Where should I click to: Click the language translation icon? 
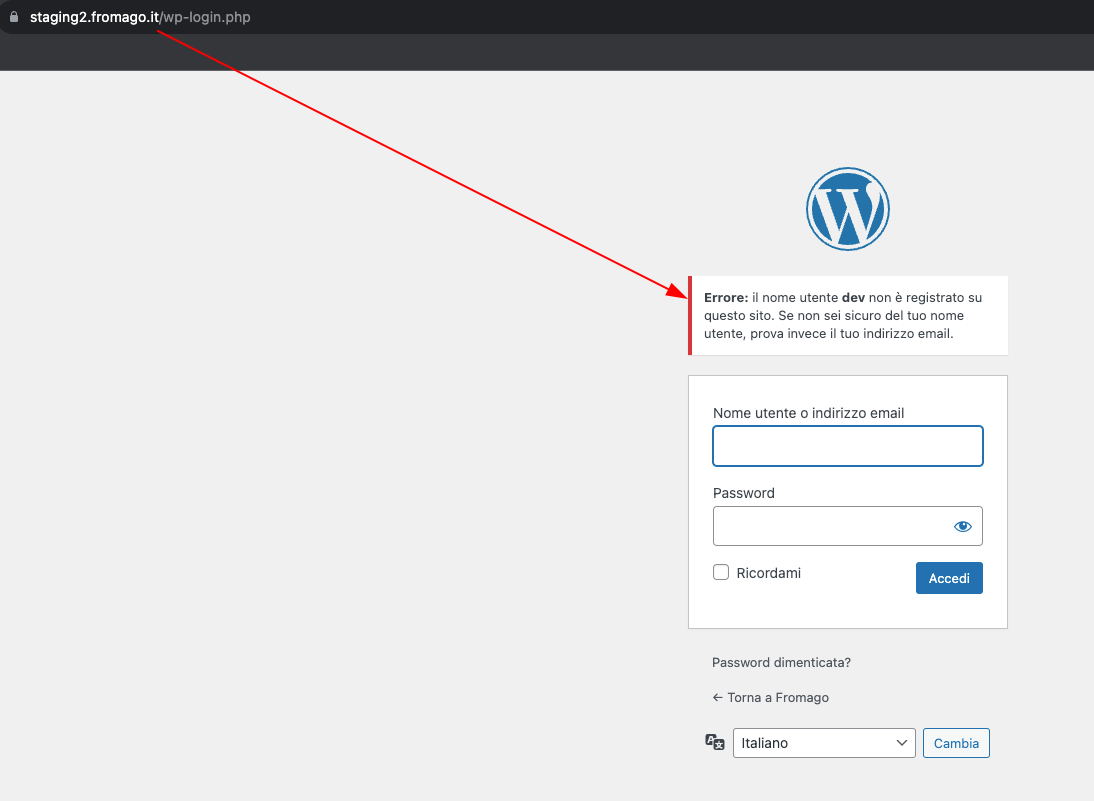(x=715, y=742)
